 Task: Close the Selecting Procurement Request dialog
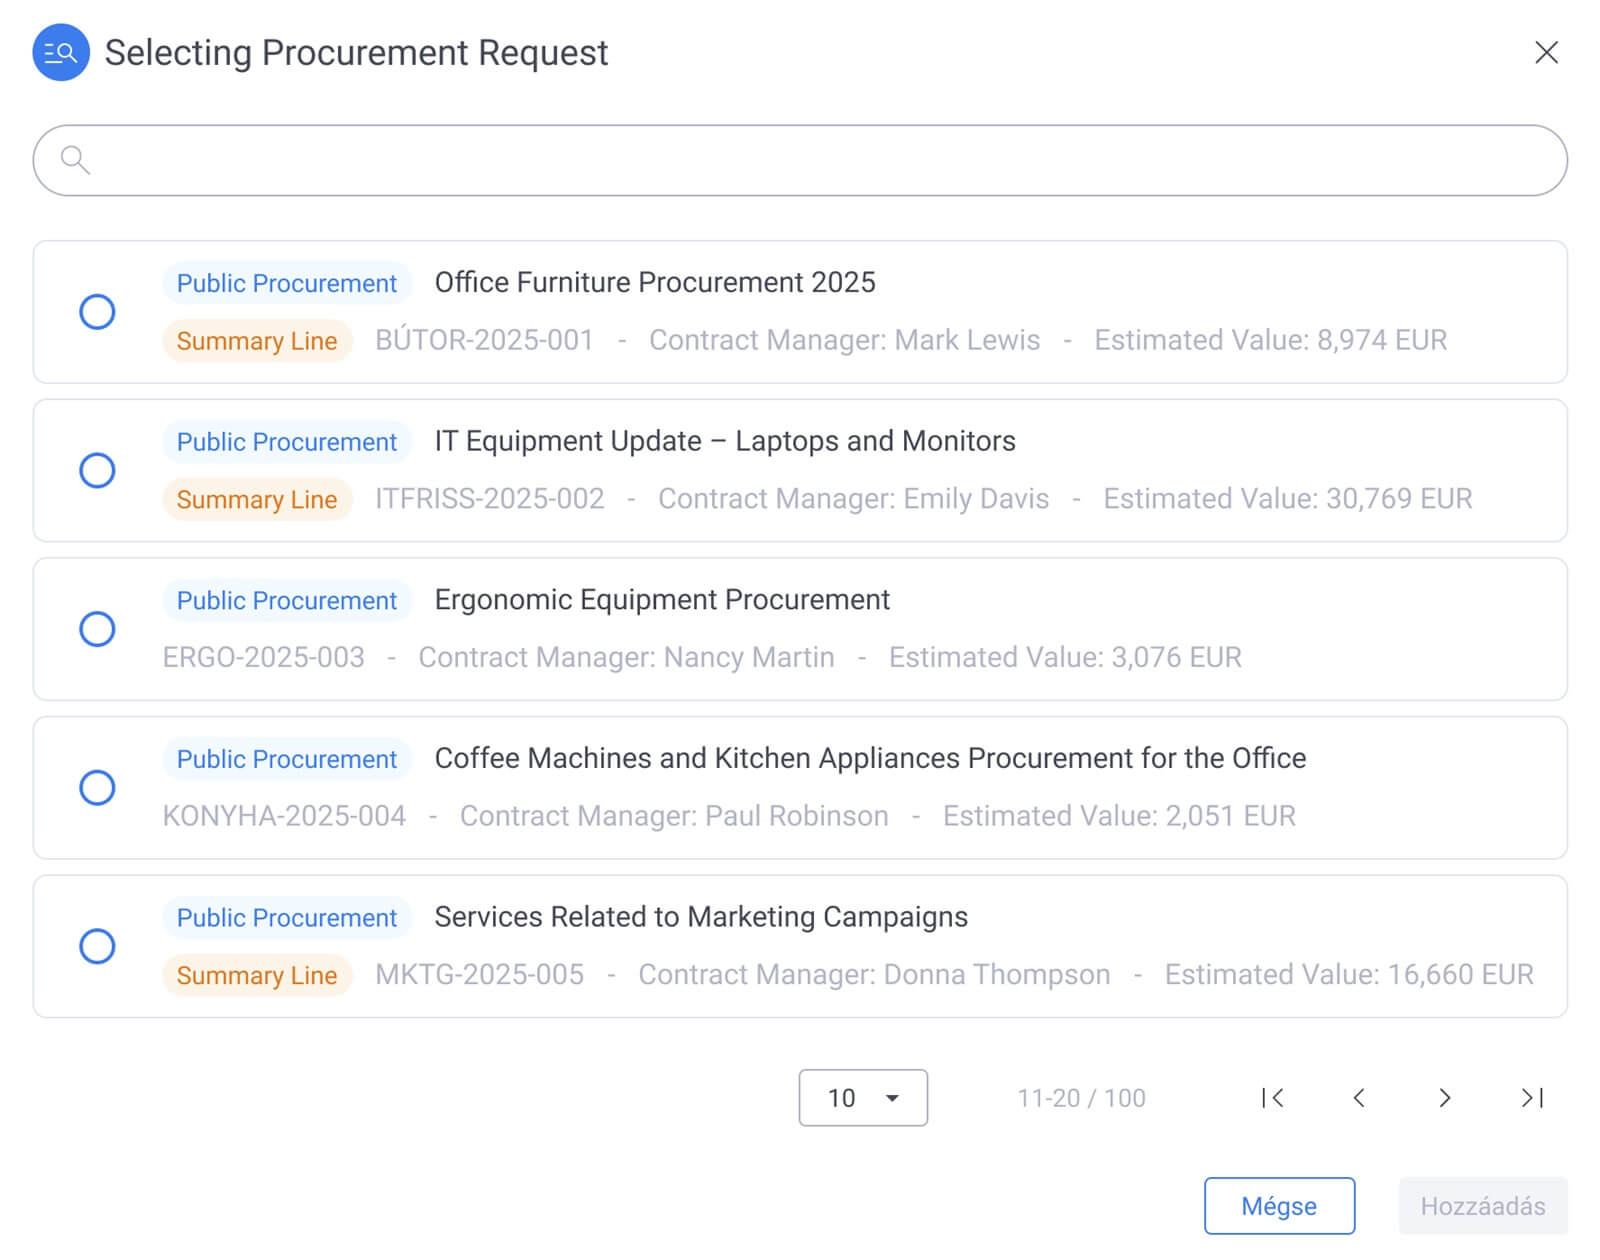[x=1546, y=53]
